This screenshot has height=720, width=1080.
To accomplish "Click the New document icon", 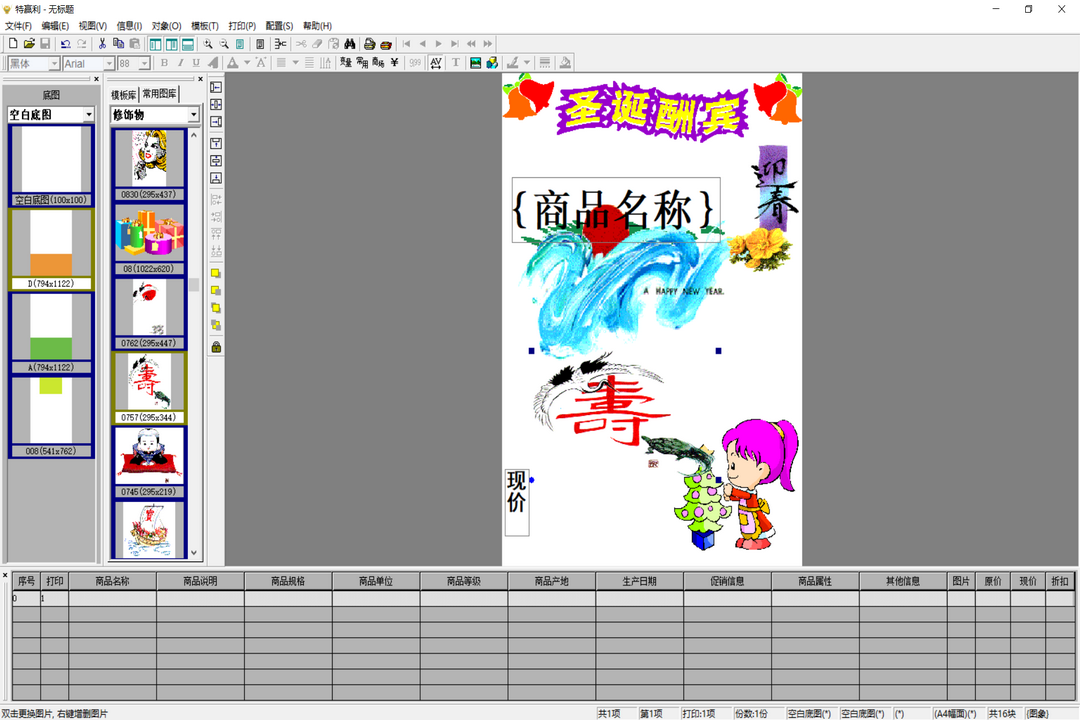I will [13, 44].
